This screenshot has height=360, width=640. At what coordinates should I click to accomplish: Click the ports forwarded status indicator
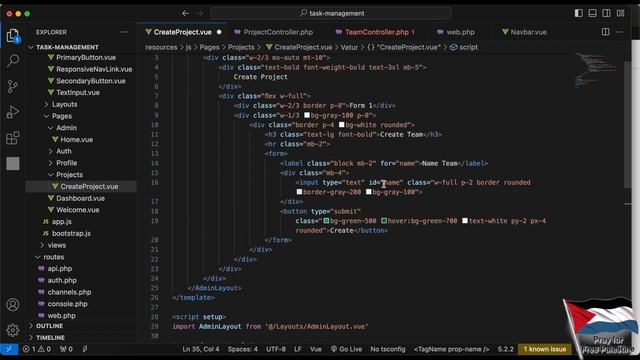tap(66, 349)
